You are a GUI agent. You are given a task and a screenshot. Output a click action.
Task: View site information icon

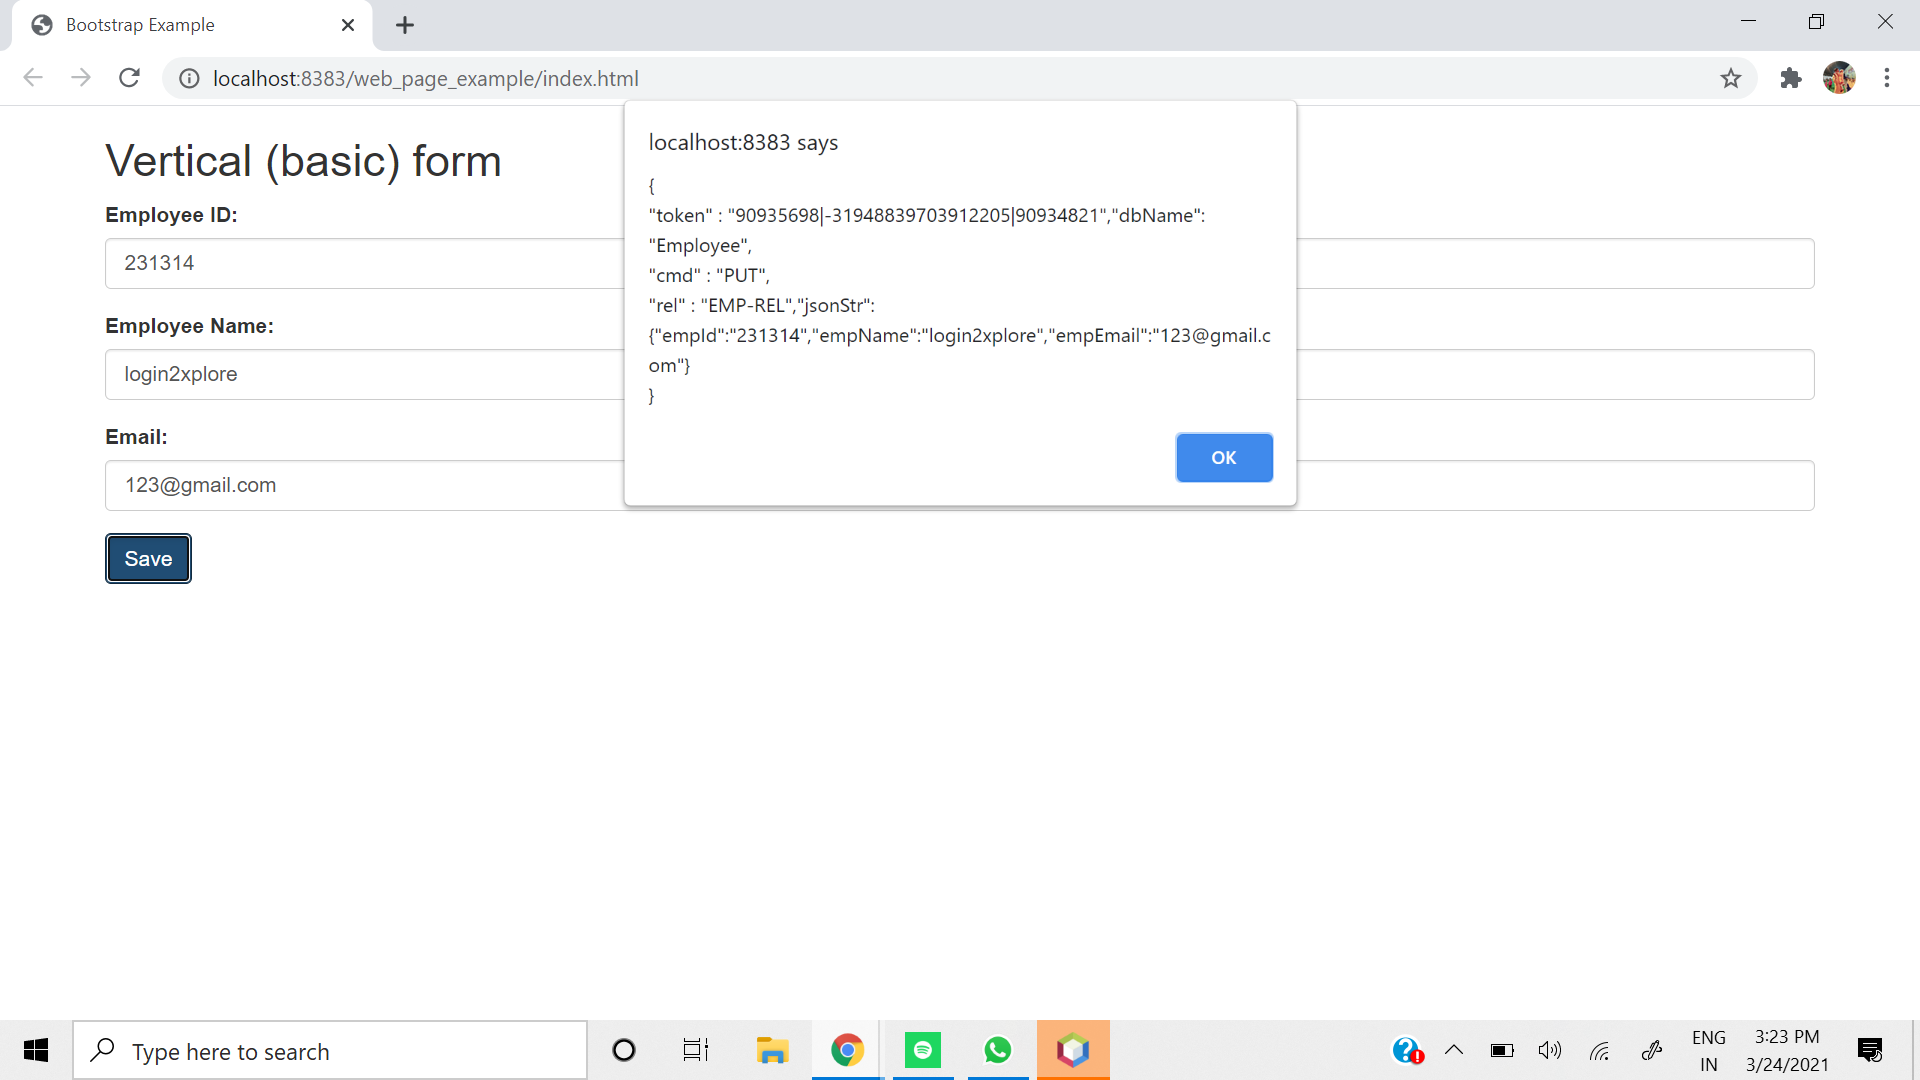189,79
